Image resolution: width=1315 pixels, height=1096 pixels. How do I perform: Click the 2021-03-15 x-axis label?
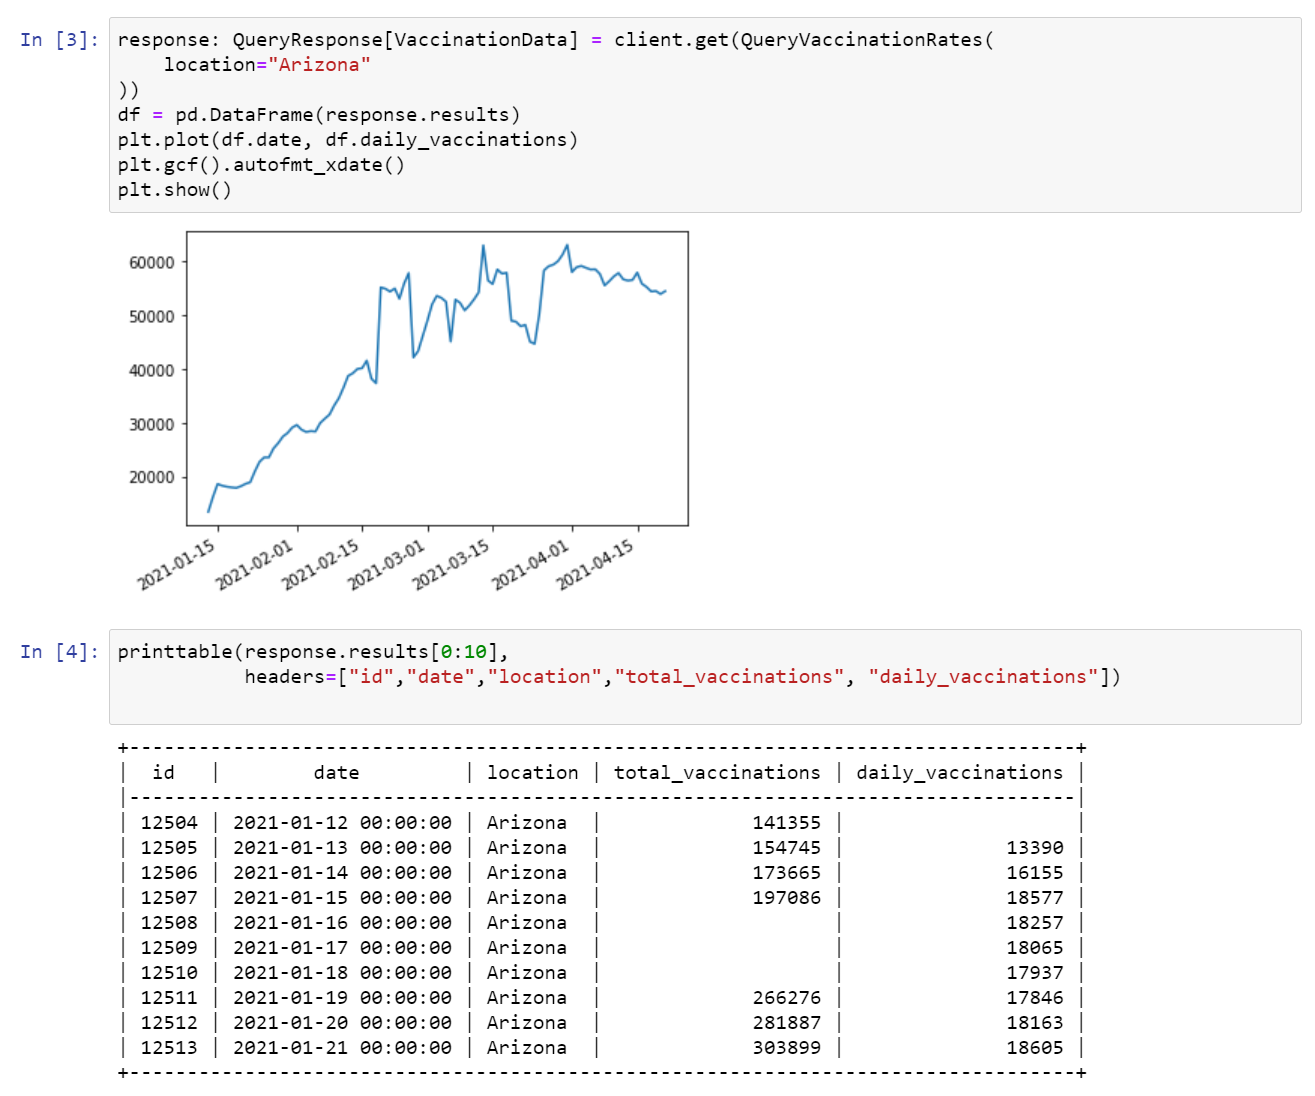(x=452, y=565)
